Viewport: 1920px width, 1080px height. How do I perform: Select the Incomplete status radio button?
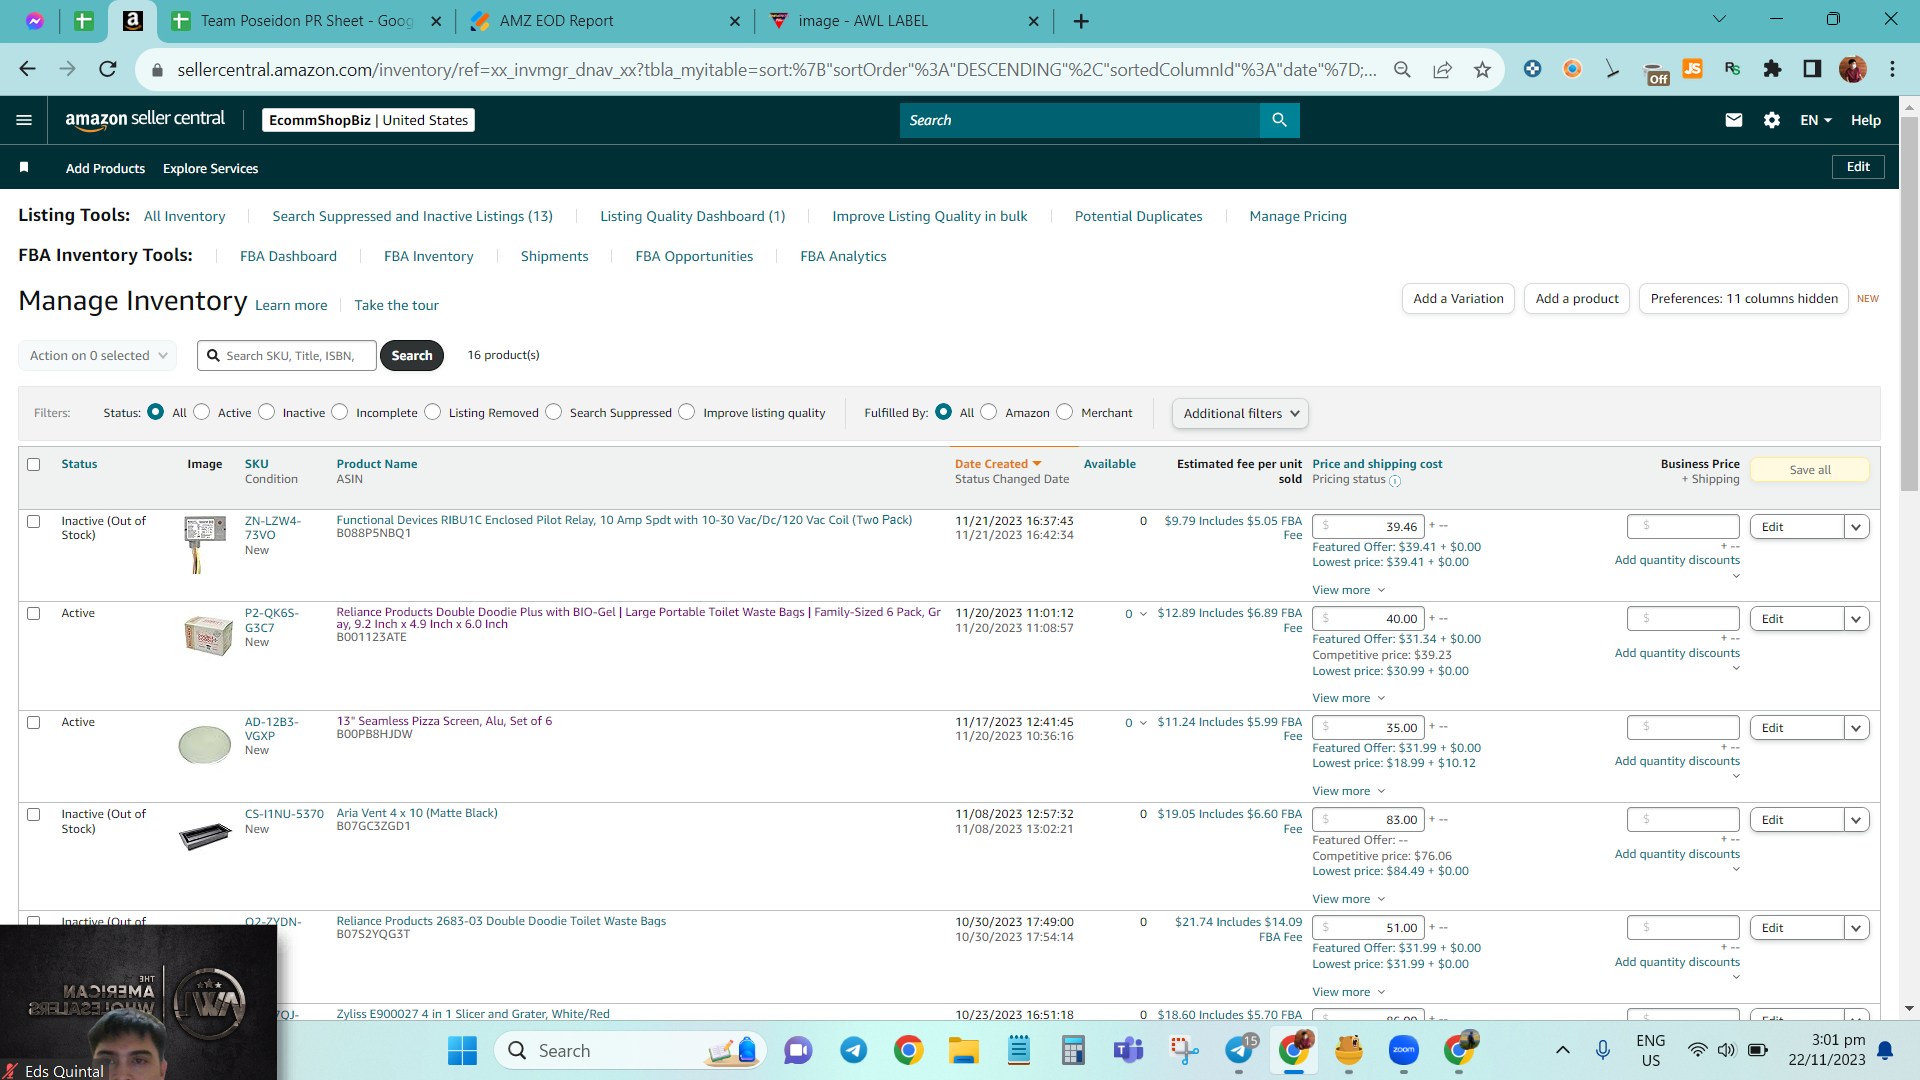[x=340, y=412]
